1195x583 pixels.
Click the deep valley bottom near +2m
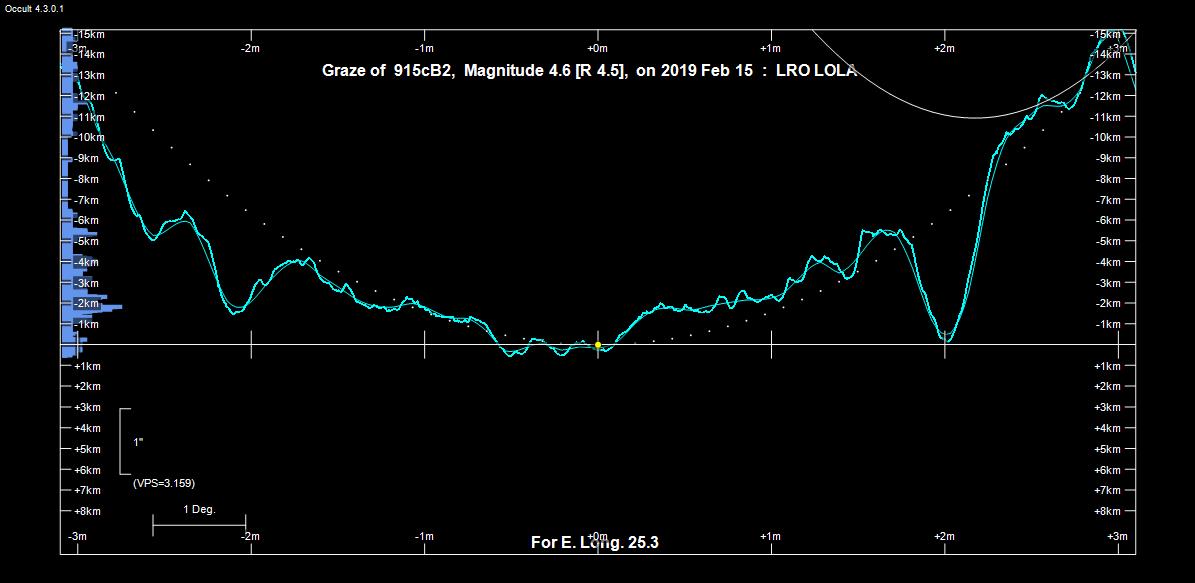pyautogui.click(x=946, y=340)
